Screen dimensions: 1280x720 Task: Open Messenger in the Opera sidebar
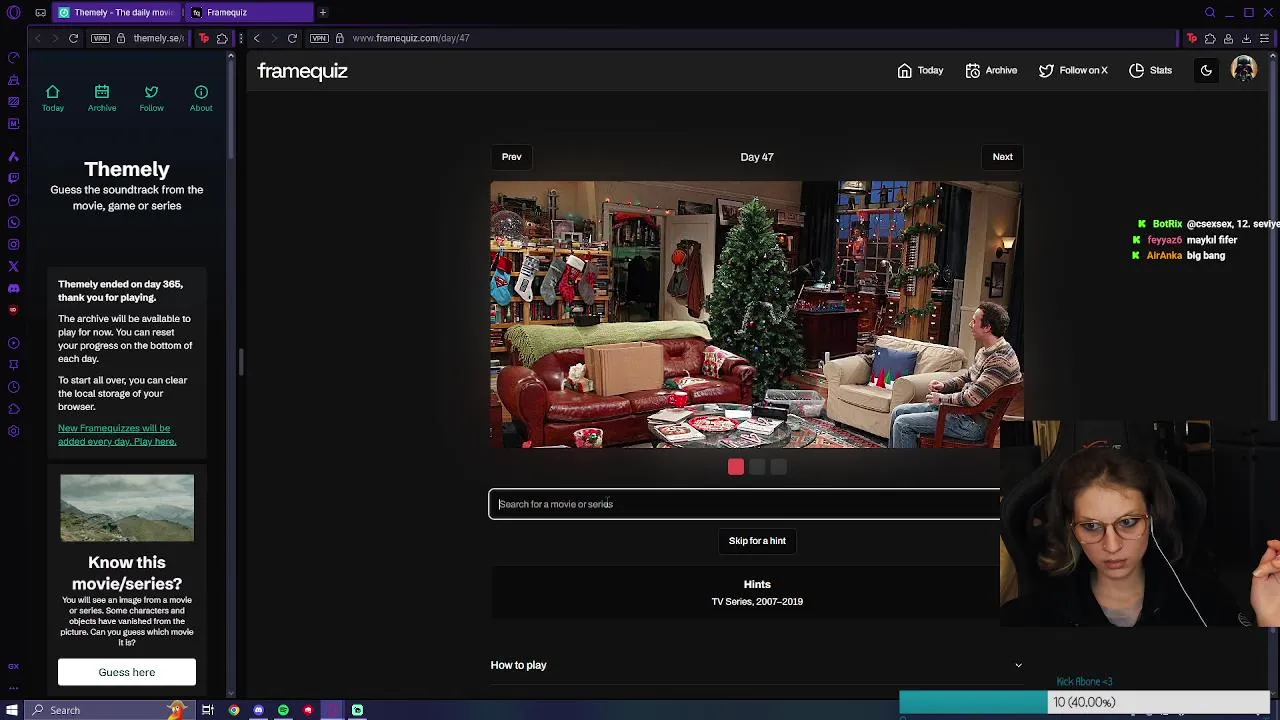pos(13,200)
